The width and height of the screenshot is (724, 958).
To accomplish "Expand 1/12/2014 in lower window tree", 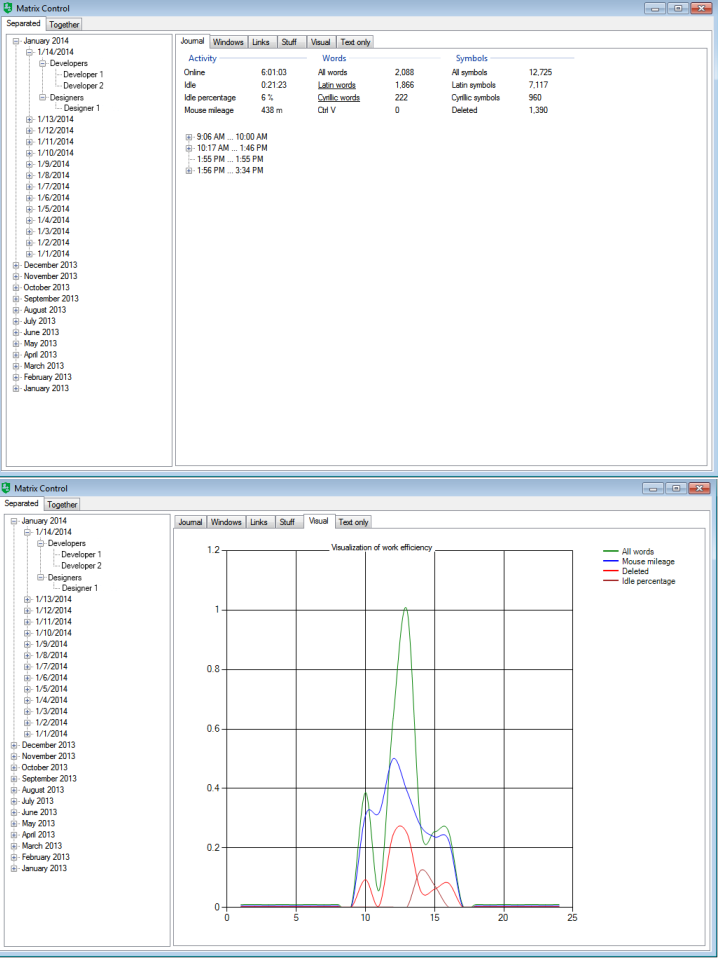I will pyautogui.click(x=27, y=611).
